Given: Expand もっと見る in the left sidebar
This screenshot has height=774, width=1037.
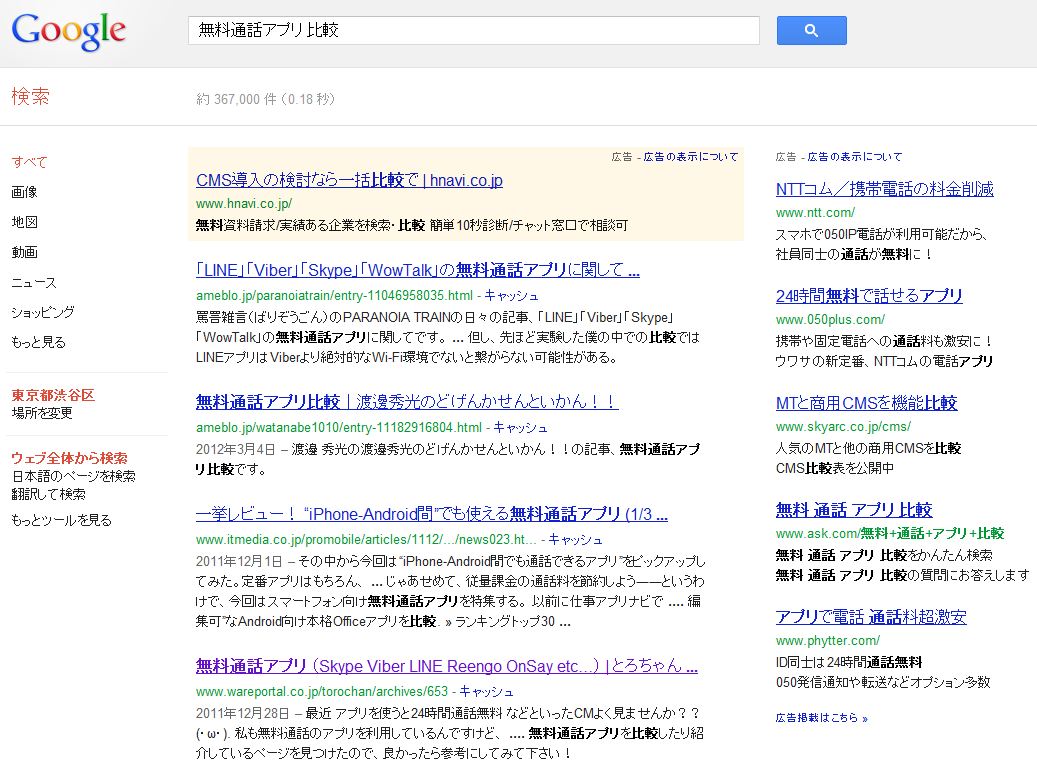Looking at the screenshot, I should pyautogui.click(x=38, y=342).
